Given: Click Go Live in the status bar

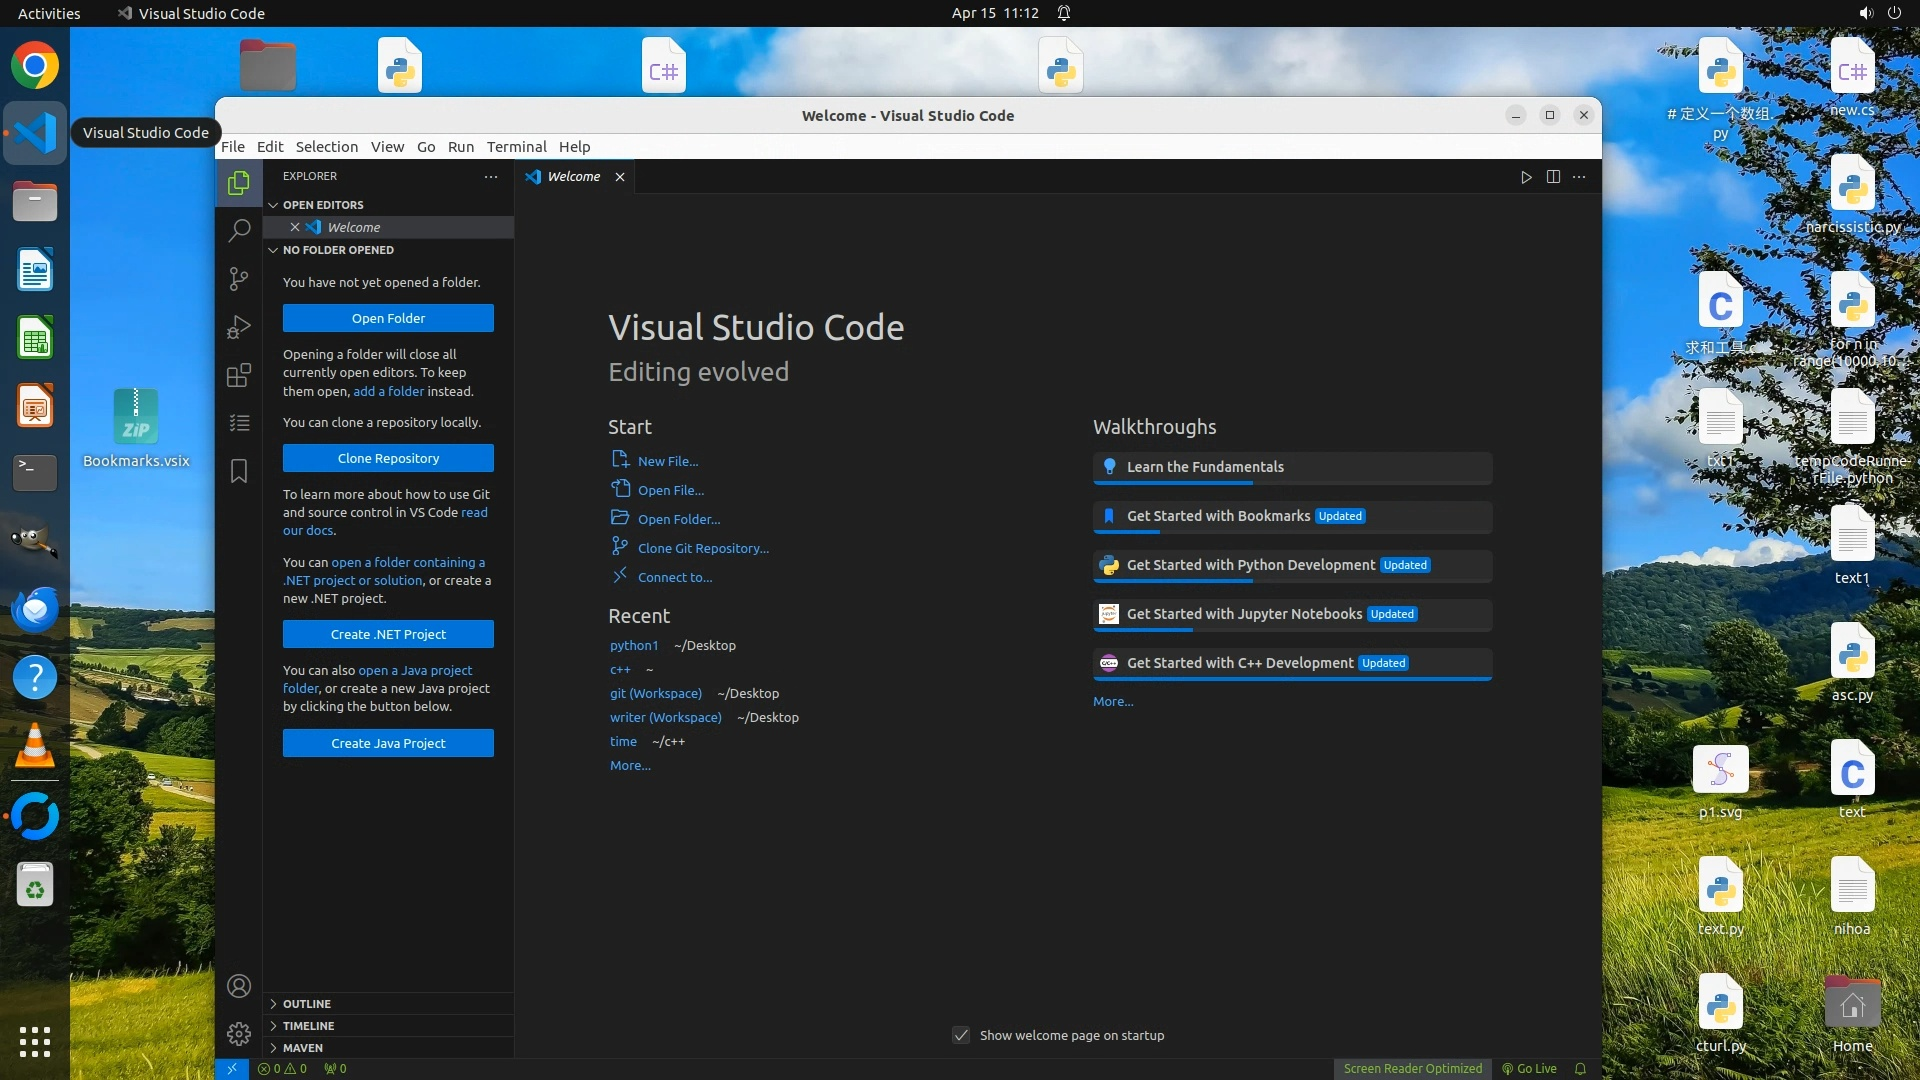Looking at the screenshot, I should (x=1529, y=1068).
